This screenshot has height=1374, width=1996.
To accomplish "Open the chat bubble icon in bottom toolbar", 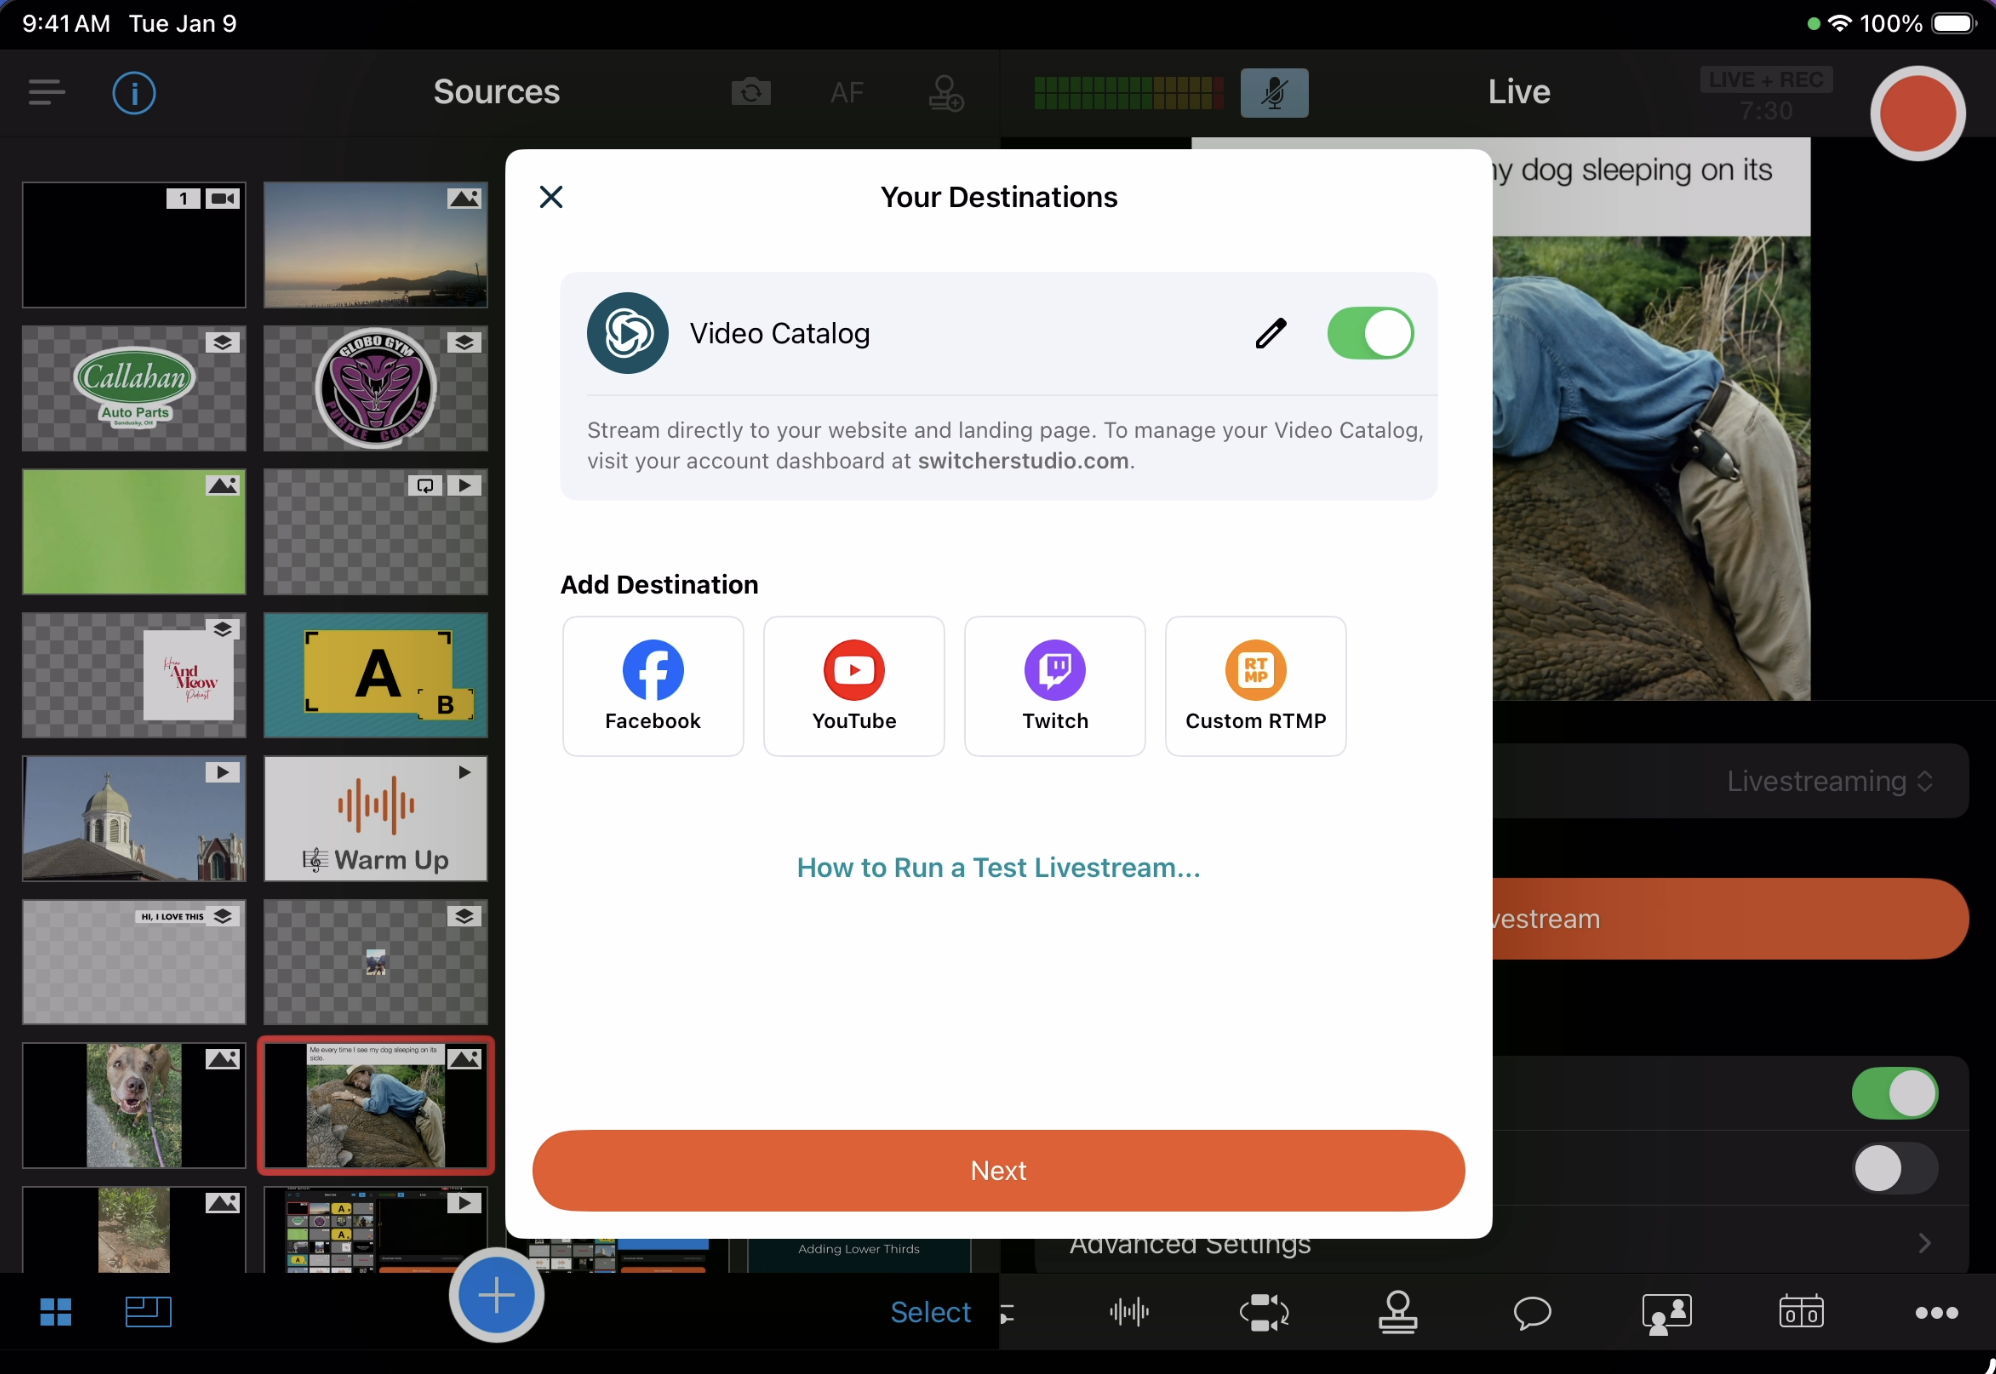I will [x=1532, y=1312].
